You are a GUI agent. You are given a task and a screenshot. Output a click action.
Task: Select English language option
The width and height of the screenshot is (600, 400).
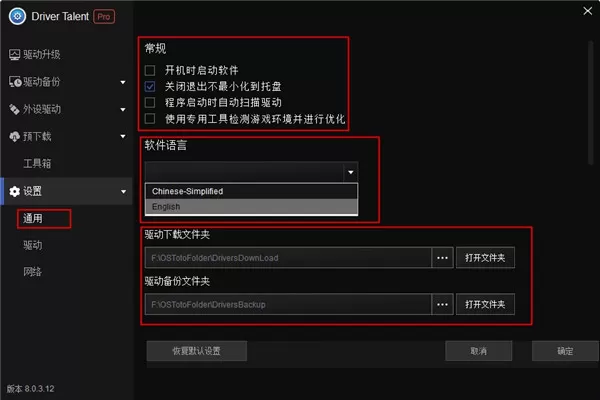tap(251, 207)
